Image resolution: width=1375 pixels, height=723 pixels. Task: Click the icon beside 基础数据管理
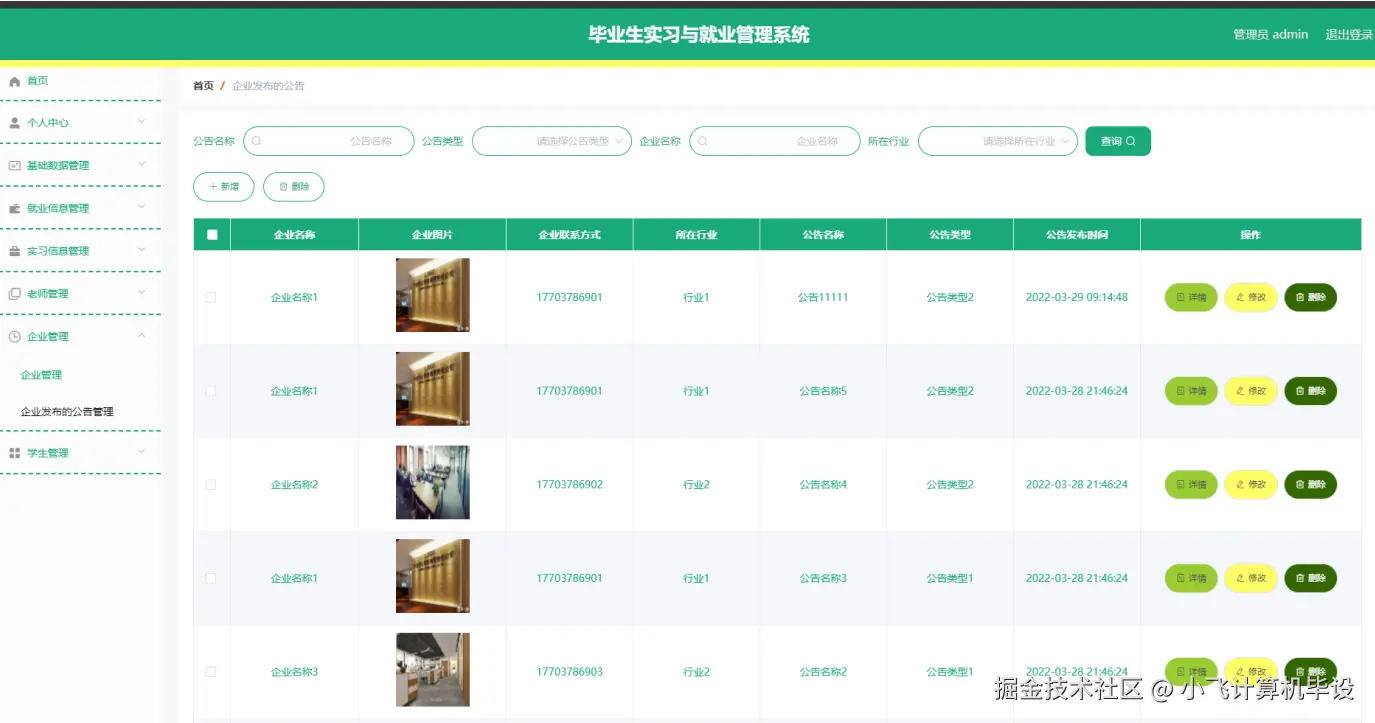tap(14, 165)
